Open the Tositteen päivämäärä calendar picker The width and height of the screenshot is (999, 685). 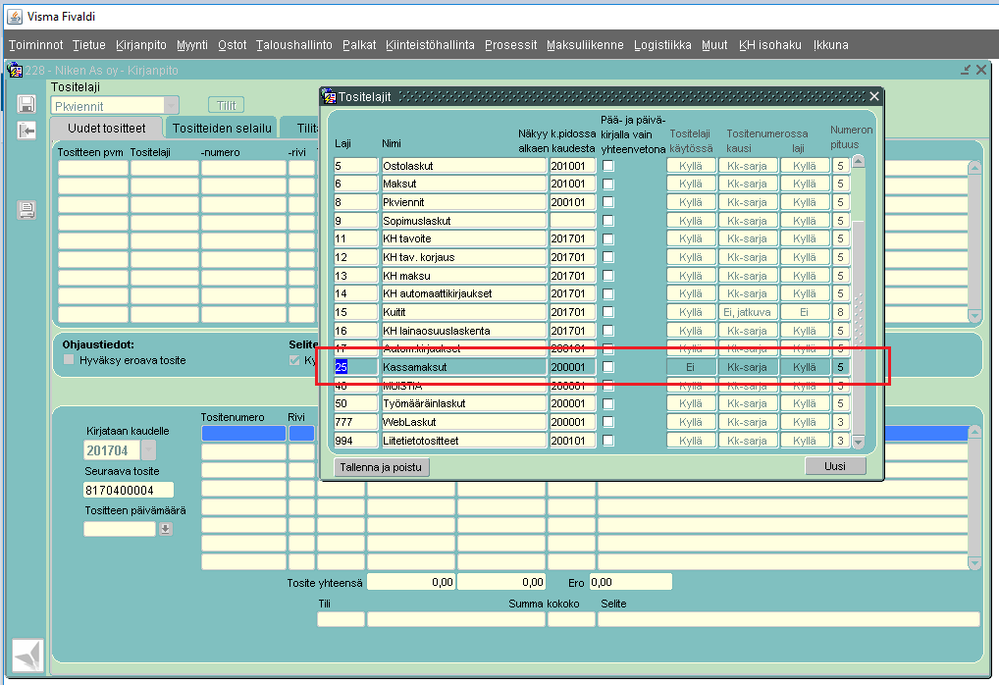[x=166, y=529]
